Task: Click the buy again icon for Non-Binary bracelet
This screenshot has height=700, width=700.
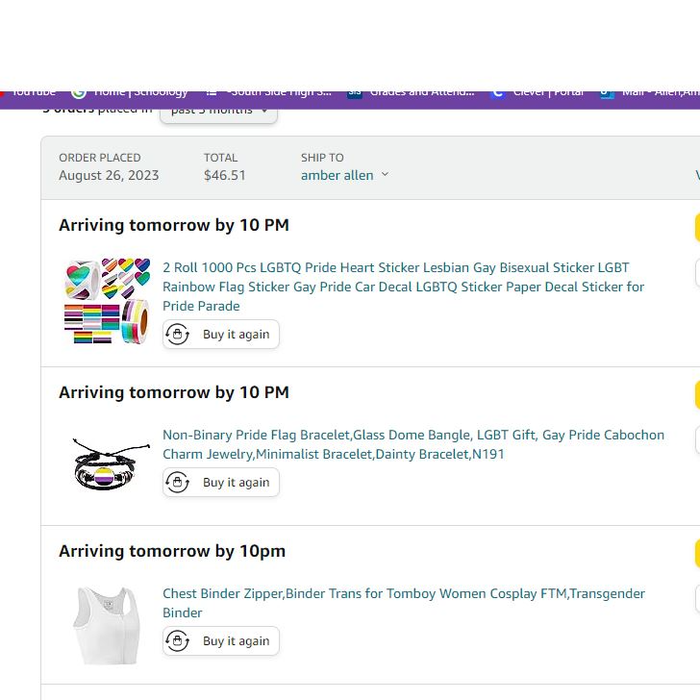Action: [178, 482]
